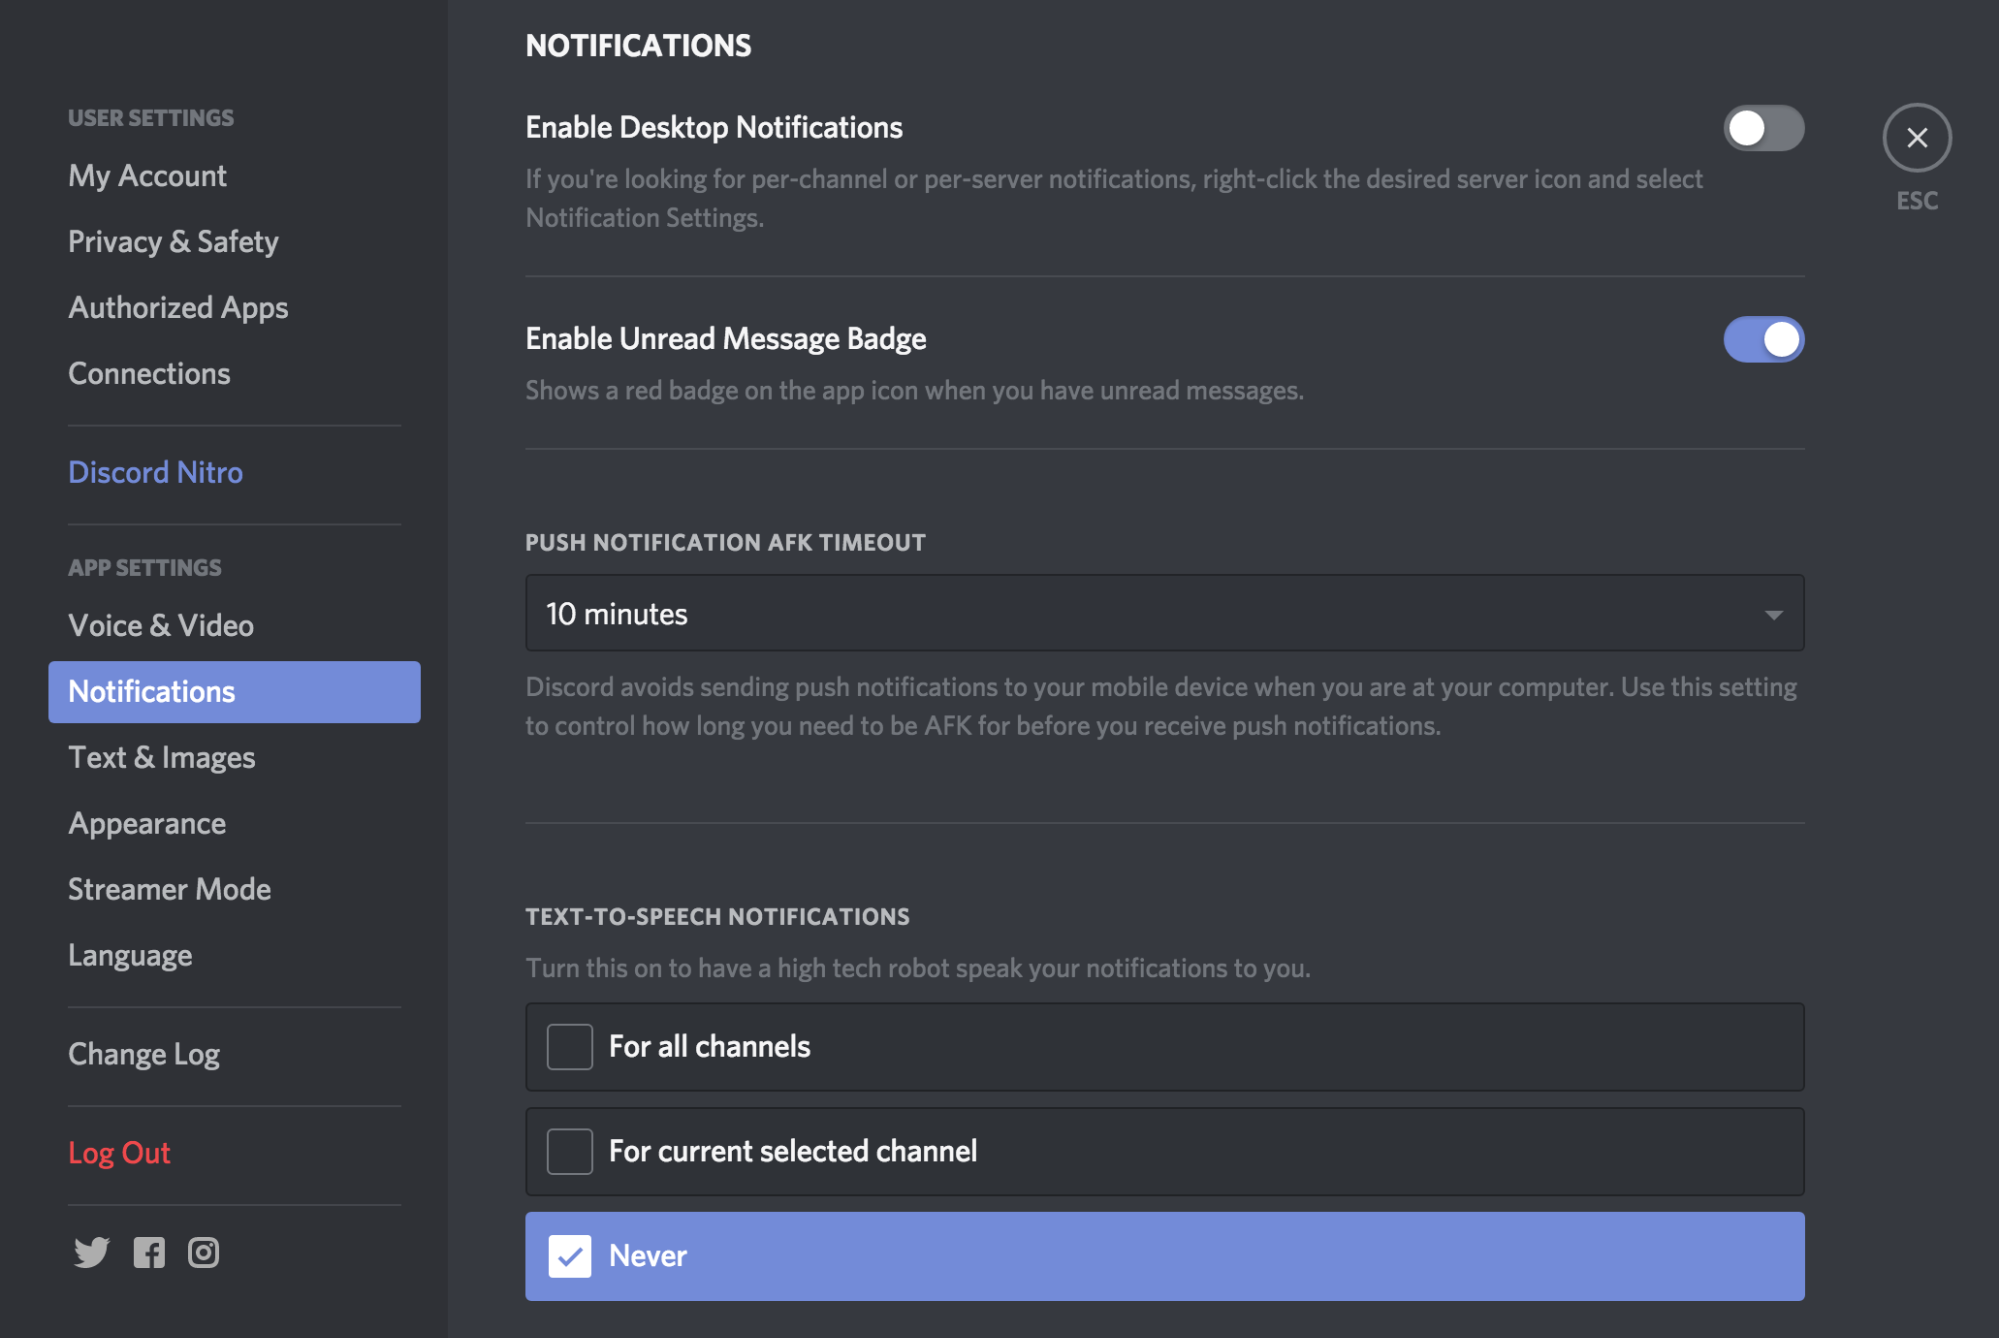Open My Account settings
1999x1338 pixels.
click(x=147, y=175)
